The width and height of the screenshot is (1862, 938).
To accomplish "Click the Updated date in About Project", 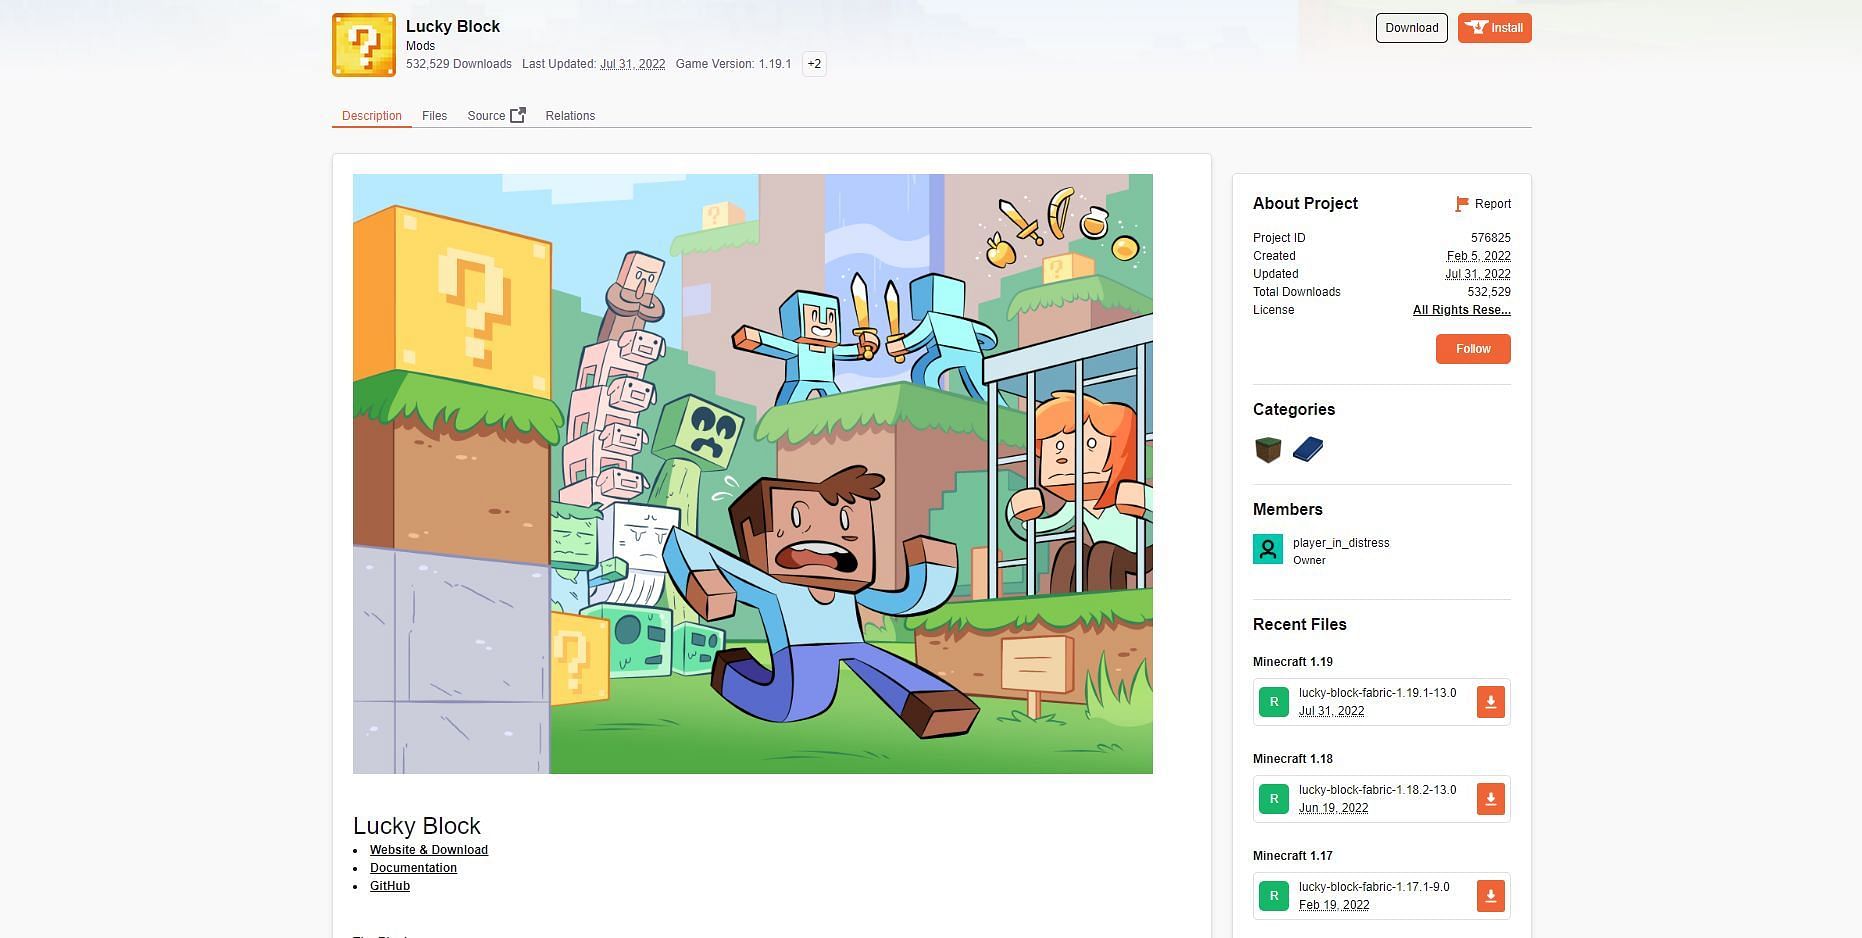I will click(1477, 274).
